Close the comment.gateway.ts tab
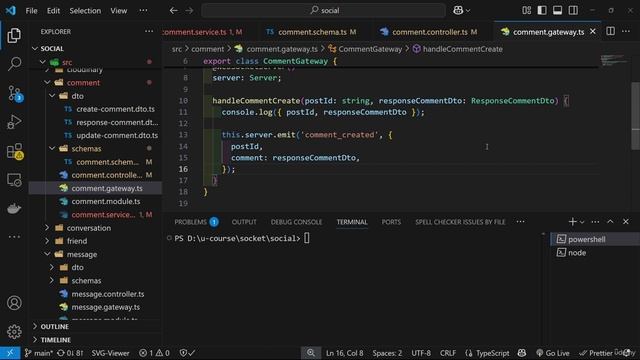Screen dimensions: 640x360 click(x=593, y=31)
